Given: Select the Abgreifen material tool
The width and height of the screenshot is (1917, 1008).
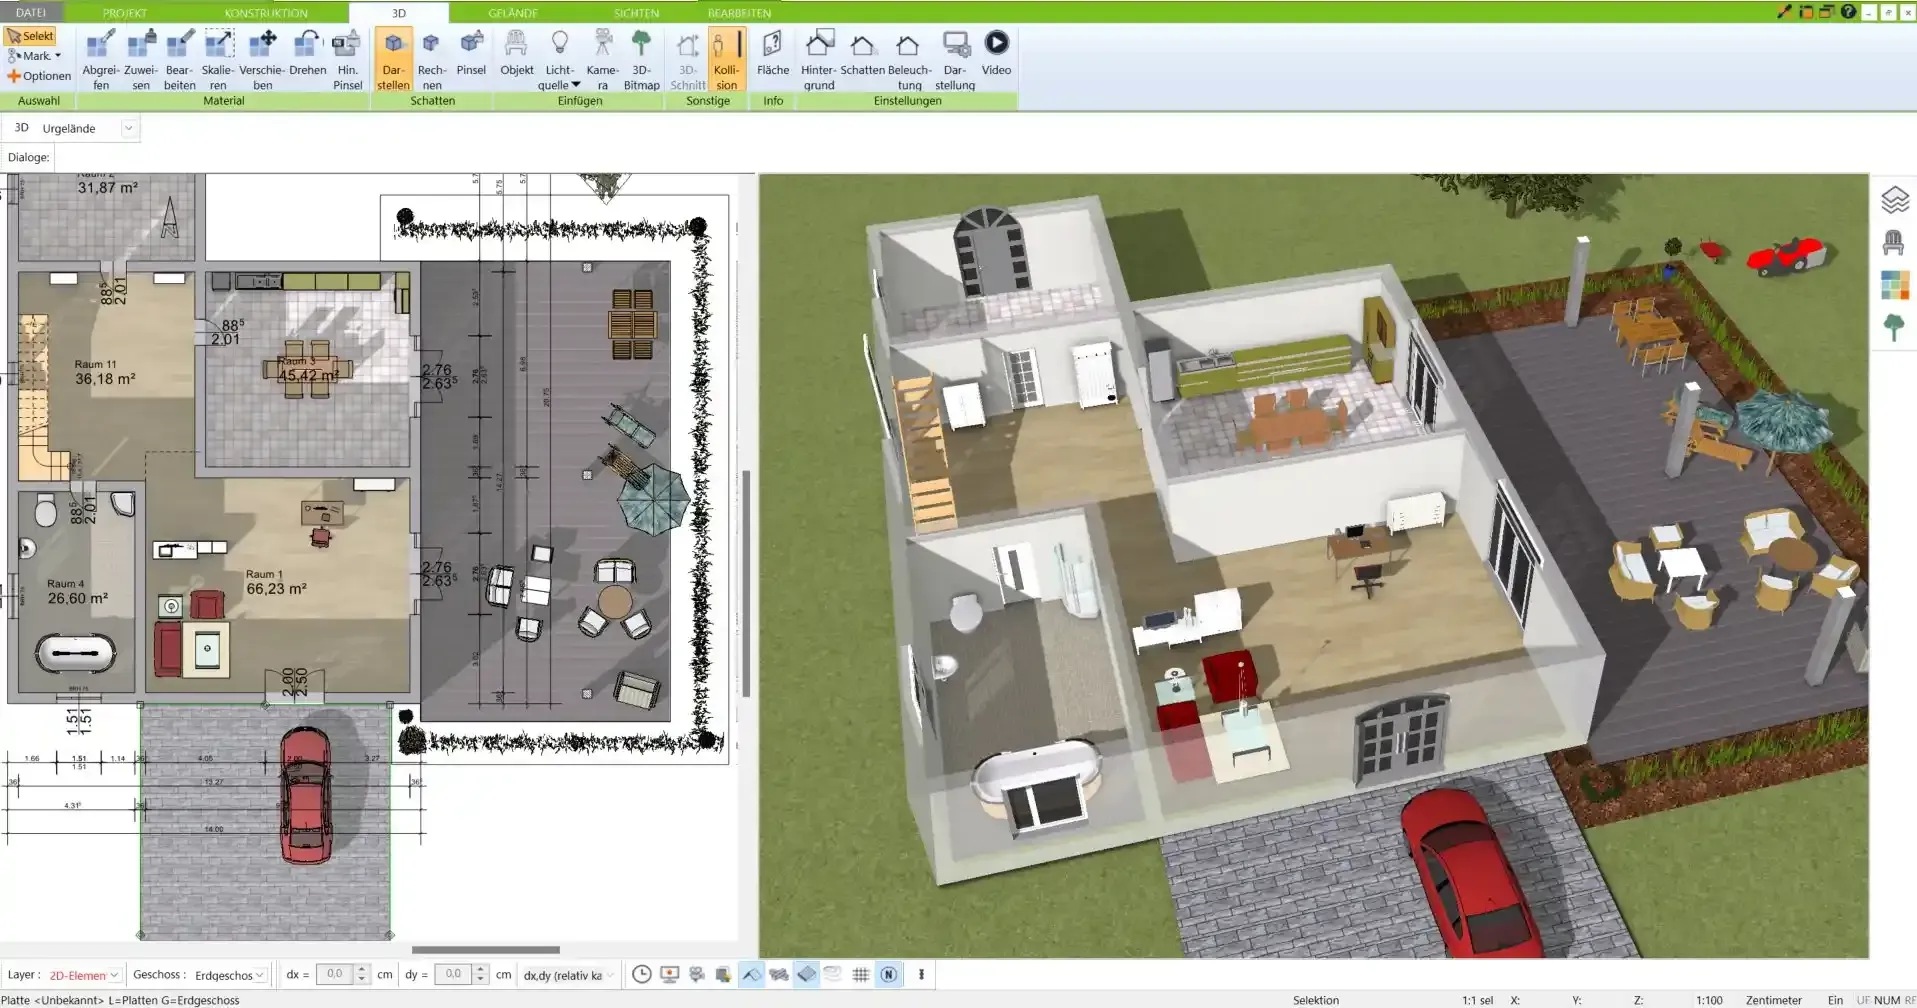Looking at the screenshot, I should click(x=100, y=60).
